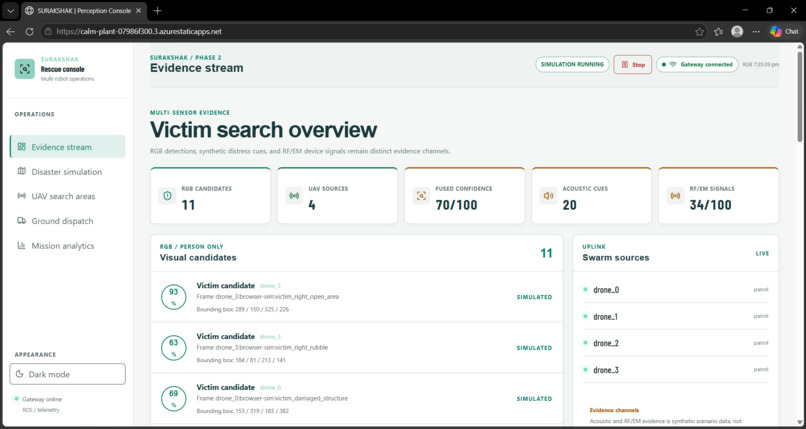Viewport: 806px width, 429px height.
Task: Click the moon icon in Dark mode button
Action: 20,374
